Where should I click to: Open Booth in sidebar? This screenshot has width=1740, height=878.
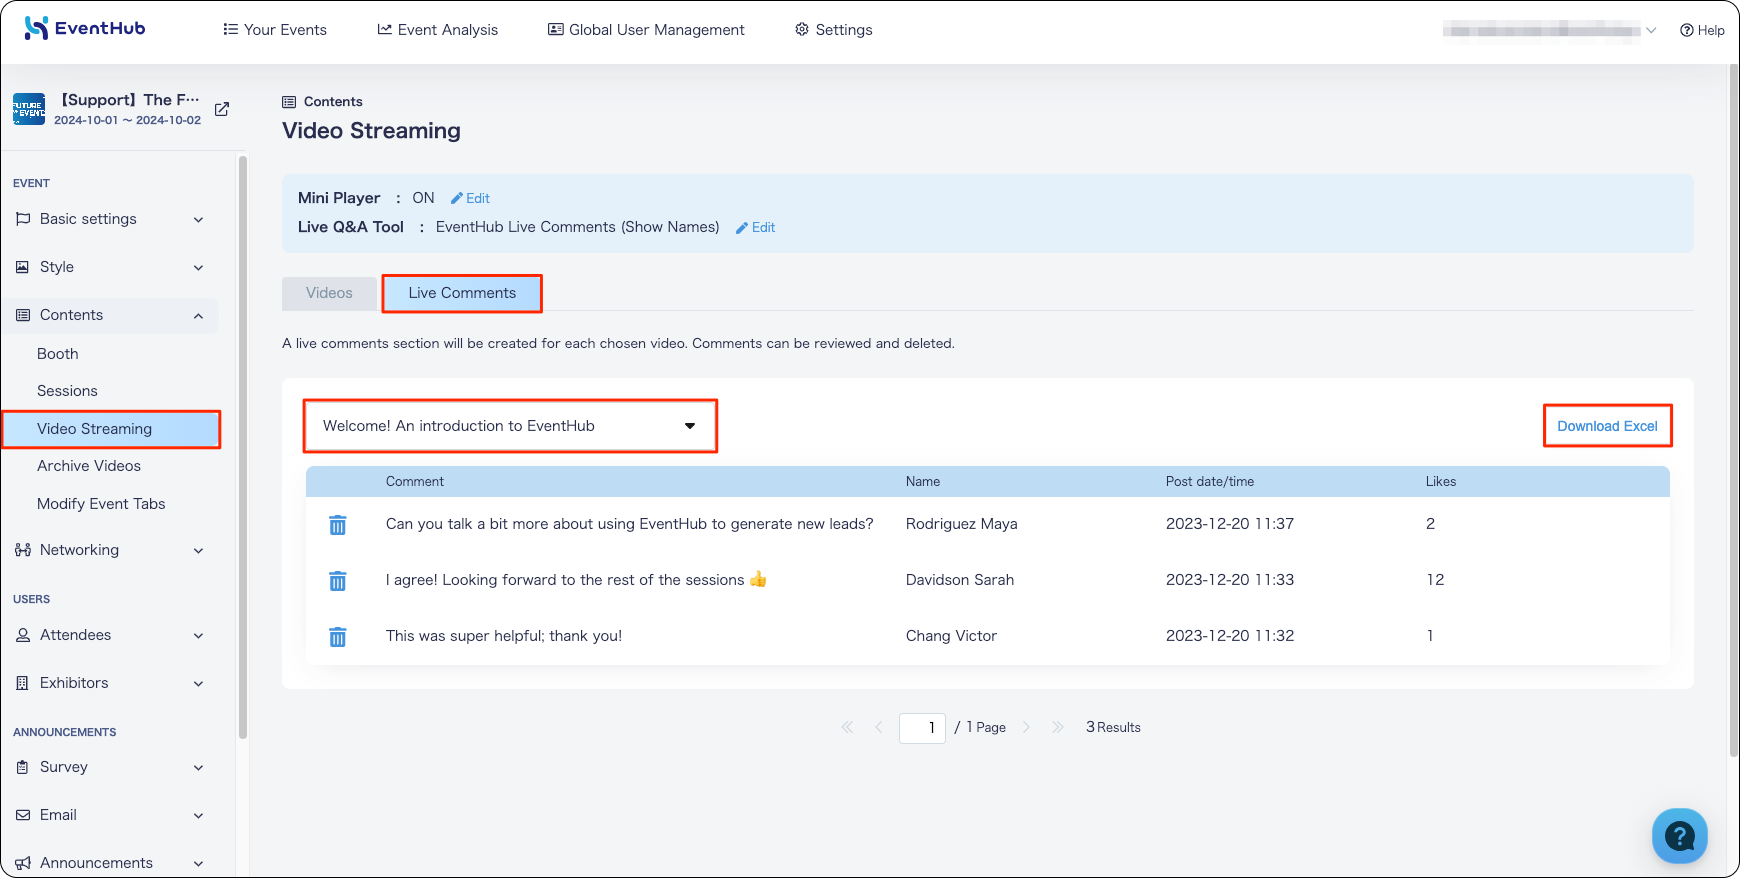pyautogui.click(x=58, y=354)
